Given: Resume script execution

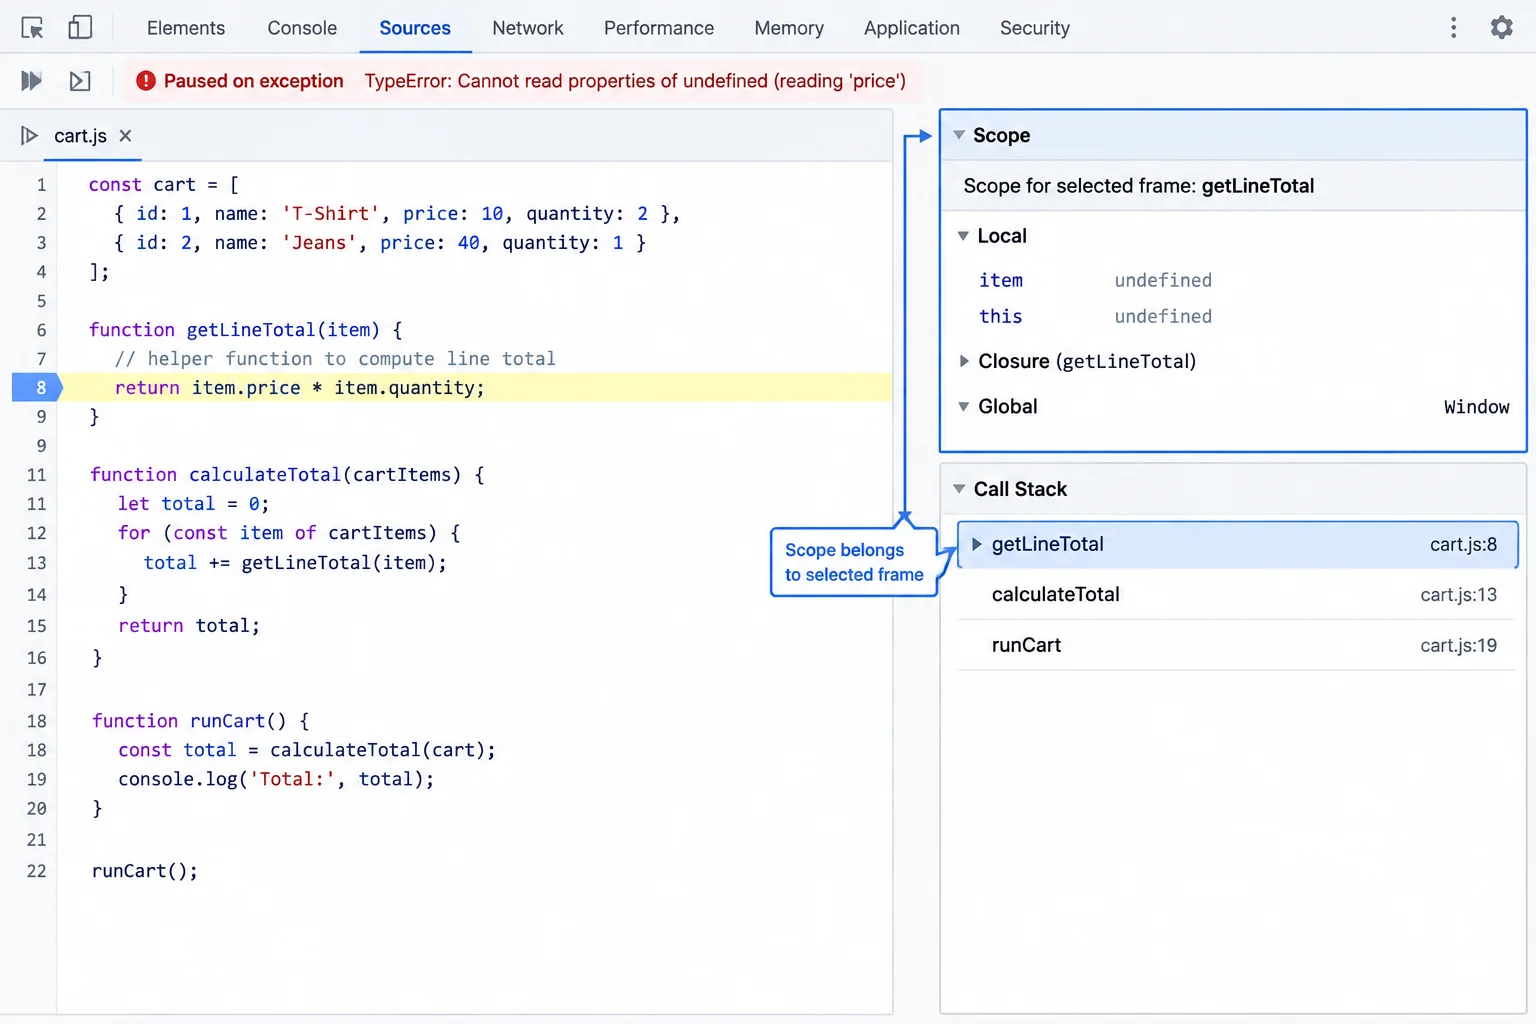Looking at the screenshot, I should pyautogui.click(x=32, y=81).
